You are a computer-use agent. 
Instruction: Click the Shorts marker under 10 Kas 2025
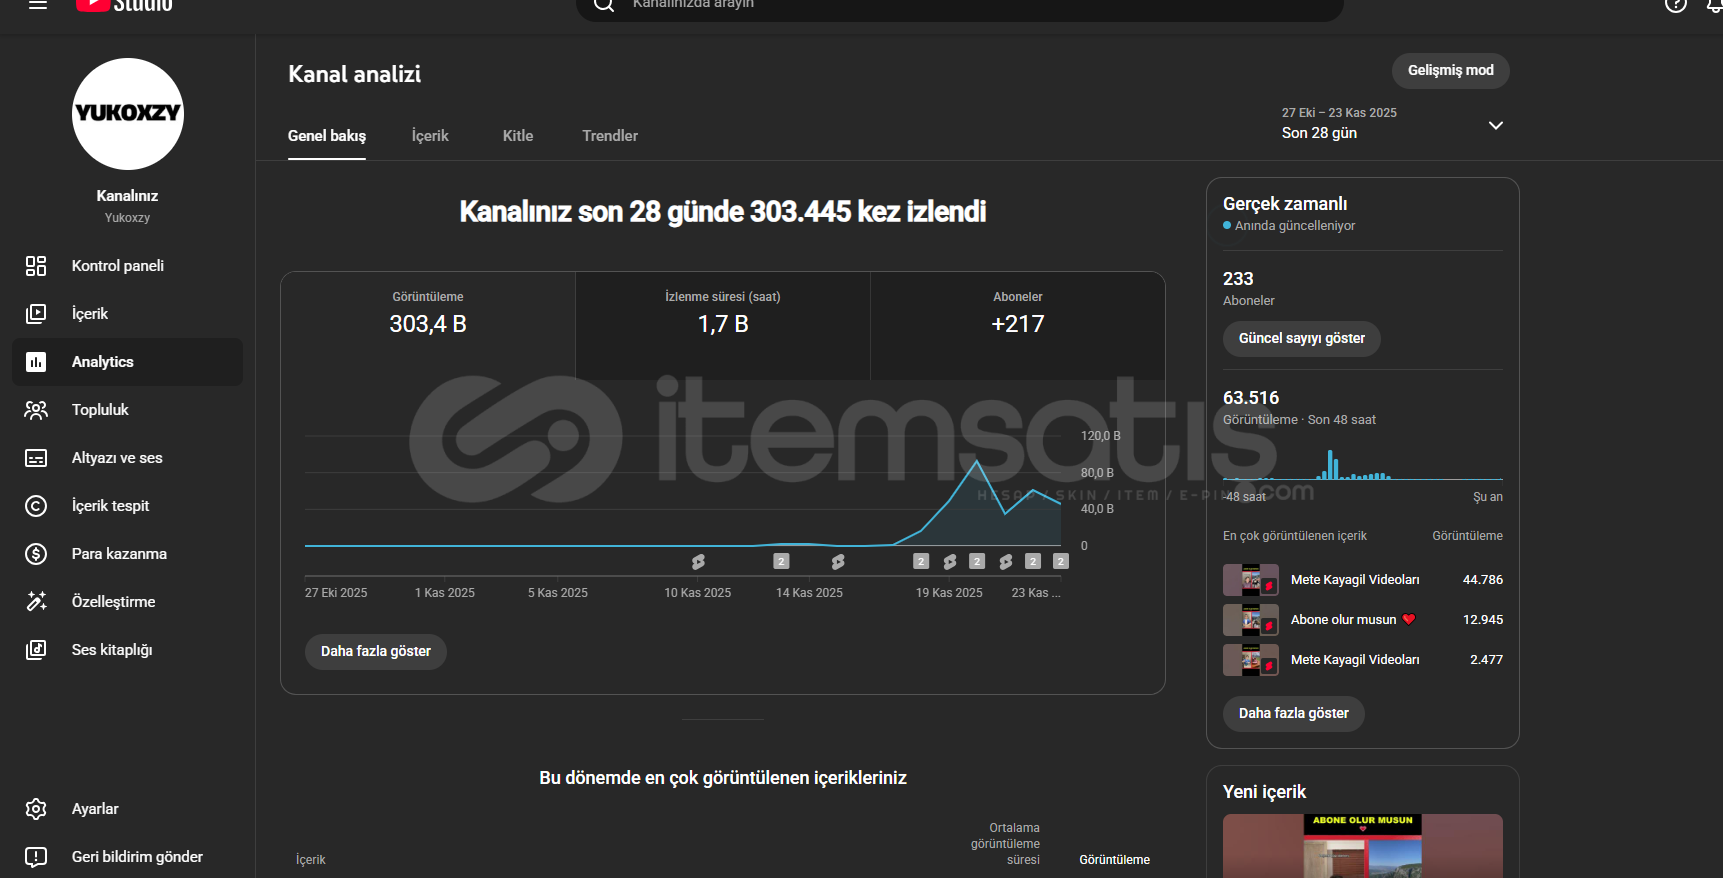[698, 562]
